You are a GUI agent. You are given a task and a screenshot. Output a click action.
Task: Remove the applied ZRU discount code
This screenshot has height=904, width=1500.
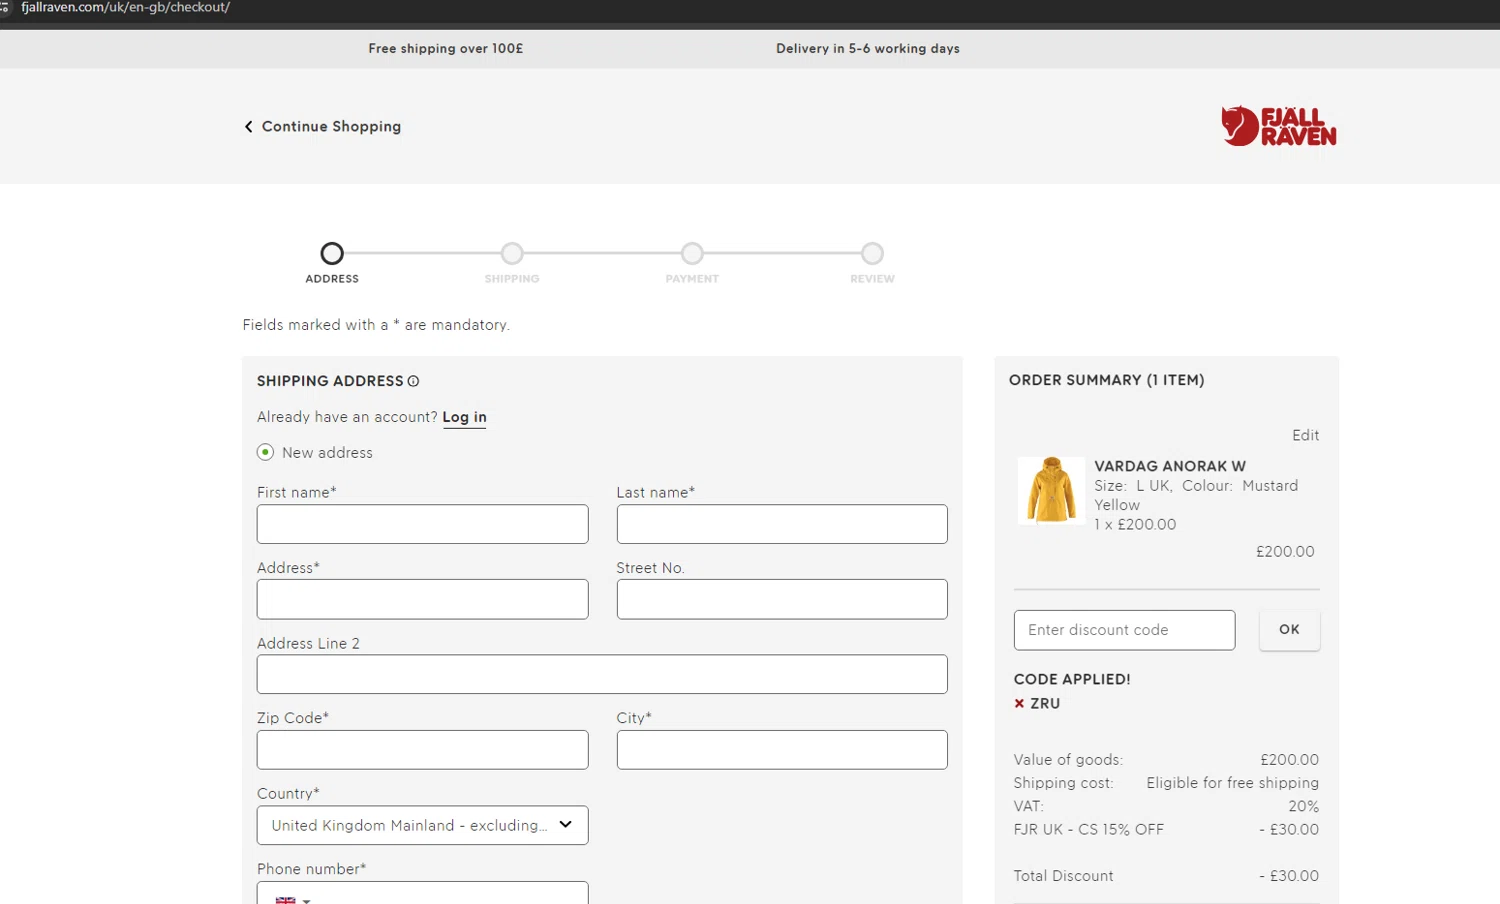coord(1019,703)
